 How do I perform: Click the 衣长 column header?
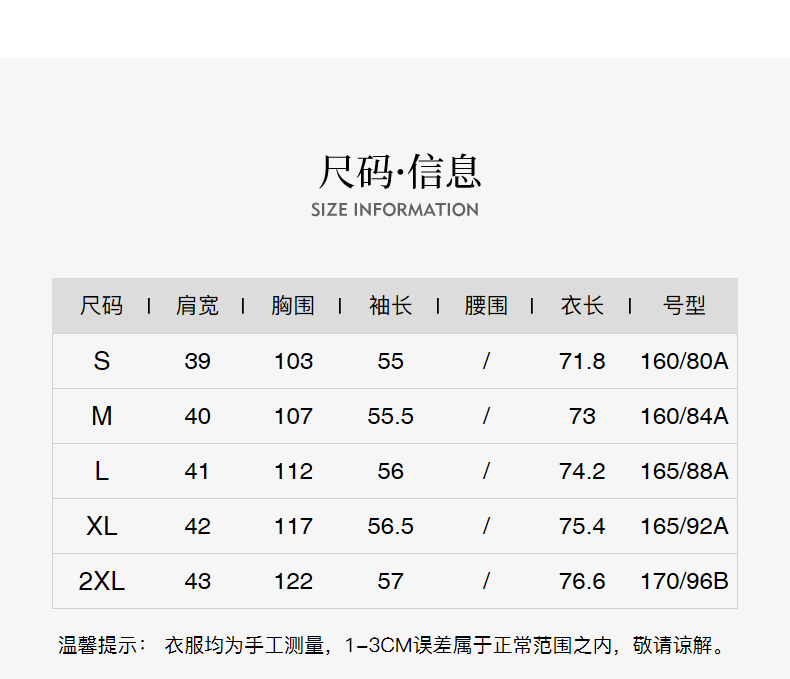pyautogui.click(x=582, y=306)
